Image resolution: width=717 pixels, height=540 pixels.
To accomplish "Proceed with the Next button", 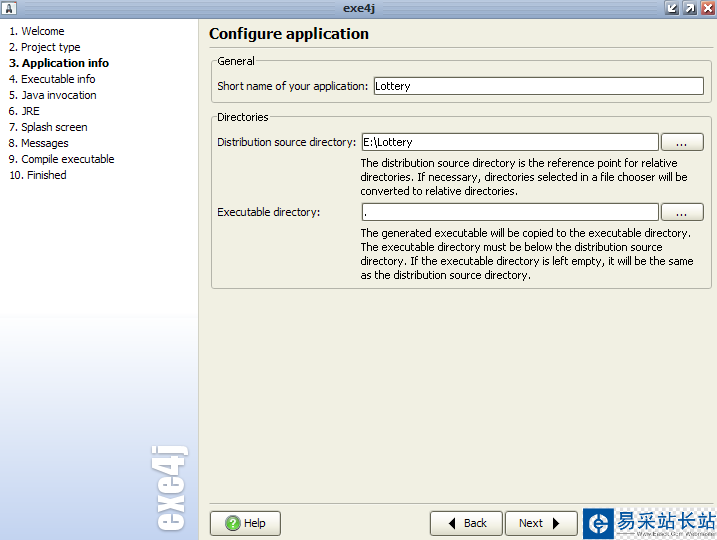I will click(541, 523).
